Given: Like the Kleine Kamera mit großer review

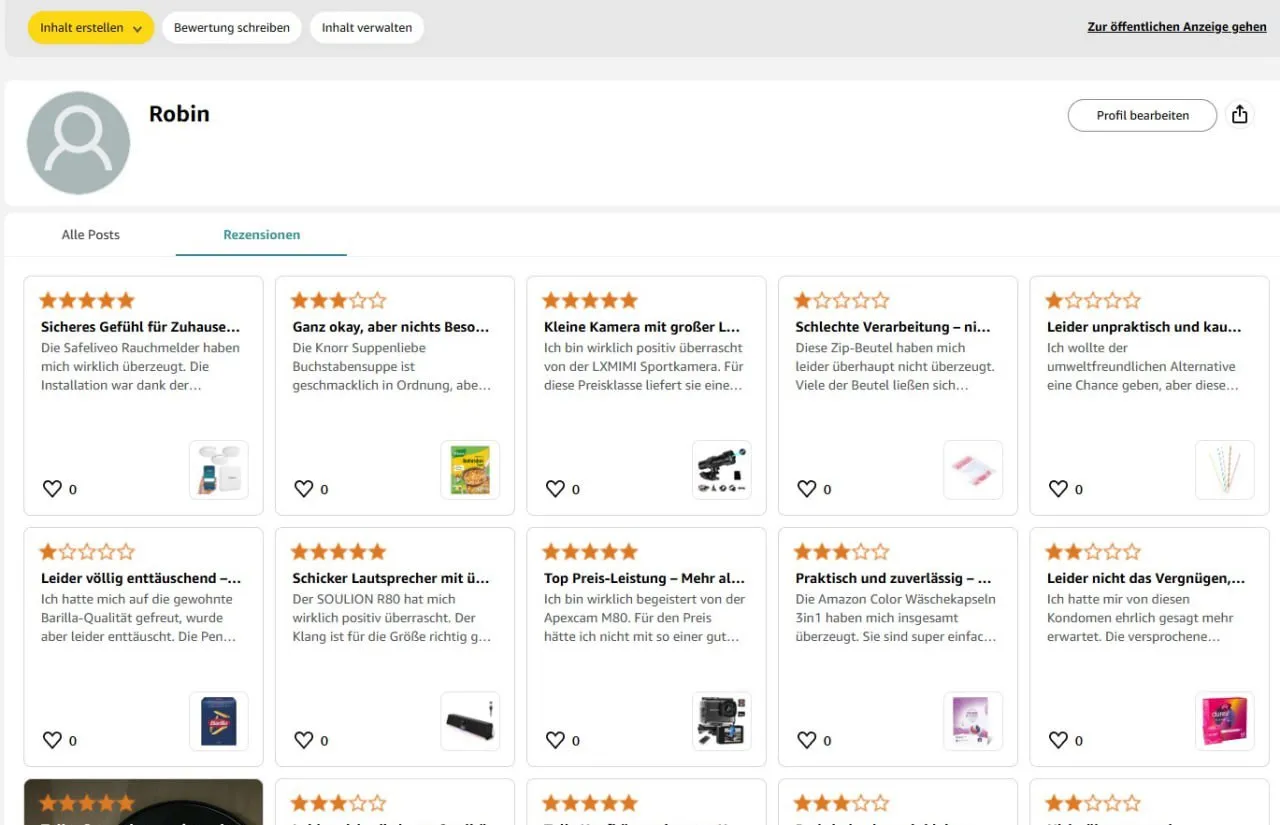Looking at the screenshot, I should click(x=555, y=488).
